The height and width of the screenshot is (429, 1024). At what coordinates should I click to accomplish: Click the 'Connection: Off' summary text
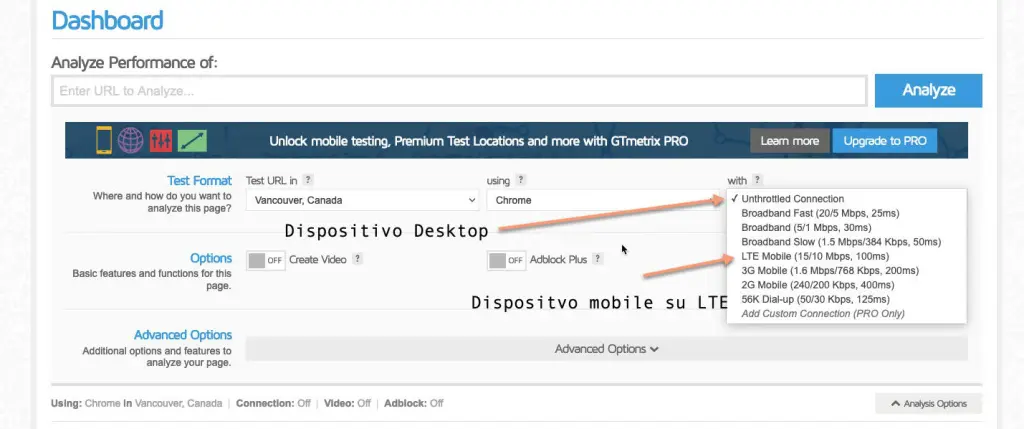[x=273, y=404]
